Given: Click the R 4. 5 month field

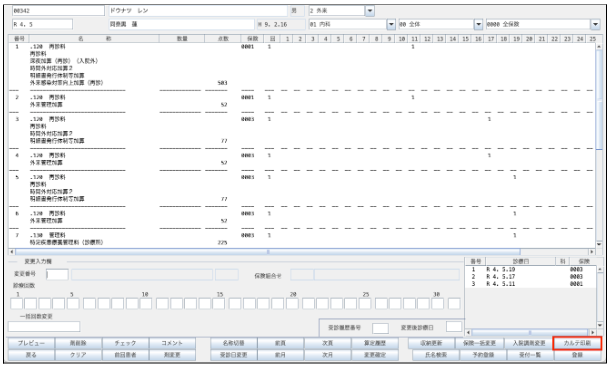Looking at the screenshot, I should (x=42, y=24).
